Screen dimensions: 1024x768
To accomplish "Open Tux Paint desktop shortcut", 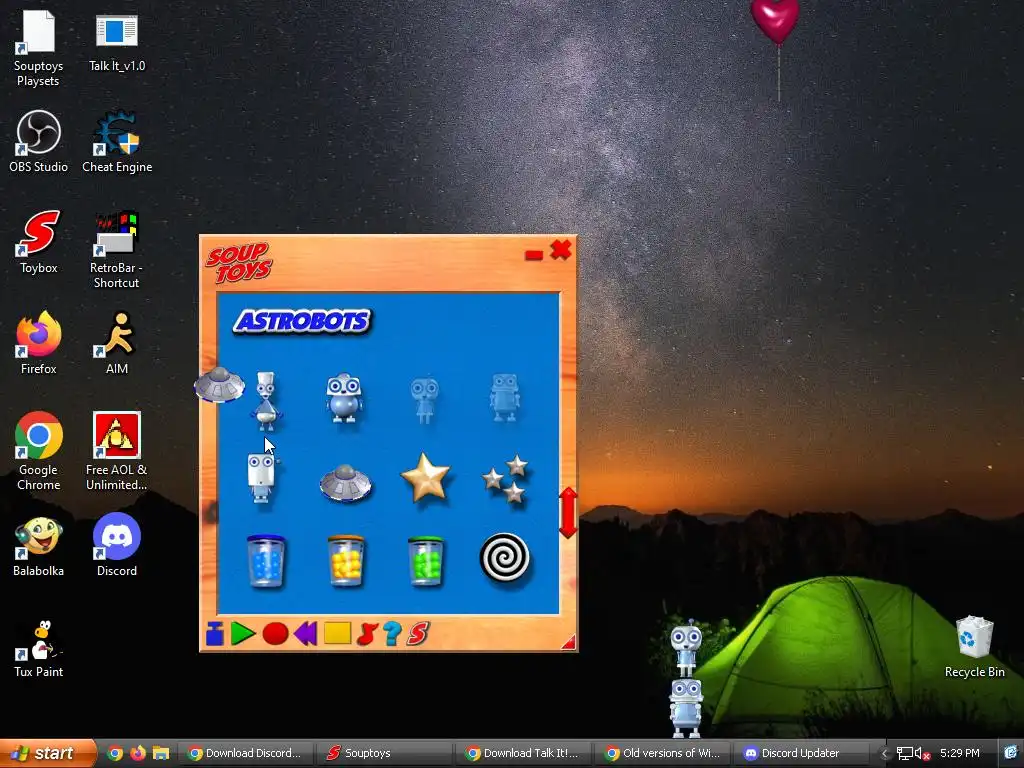I will (39, 649).
